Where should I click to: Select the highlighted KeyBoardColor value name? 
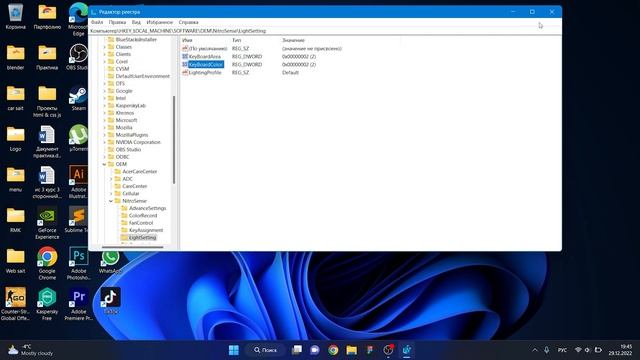[206, 64]
